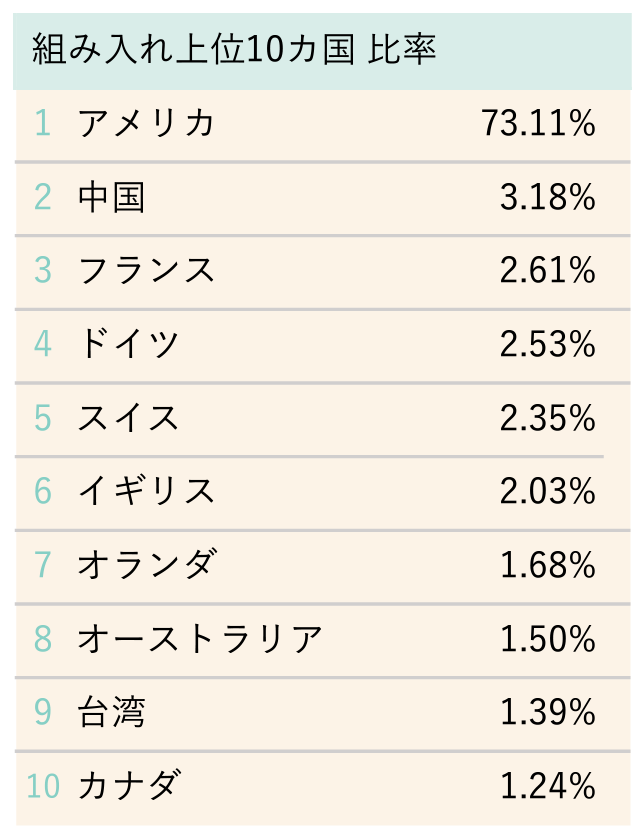632x830 pixels.
Task: Click the 1.50% percentage
Action: pos(547,638)
